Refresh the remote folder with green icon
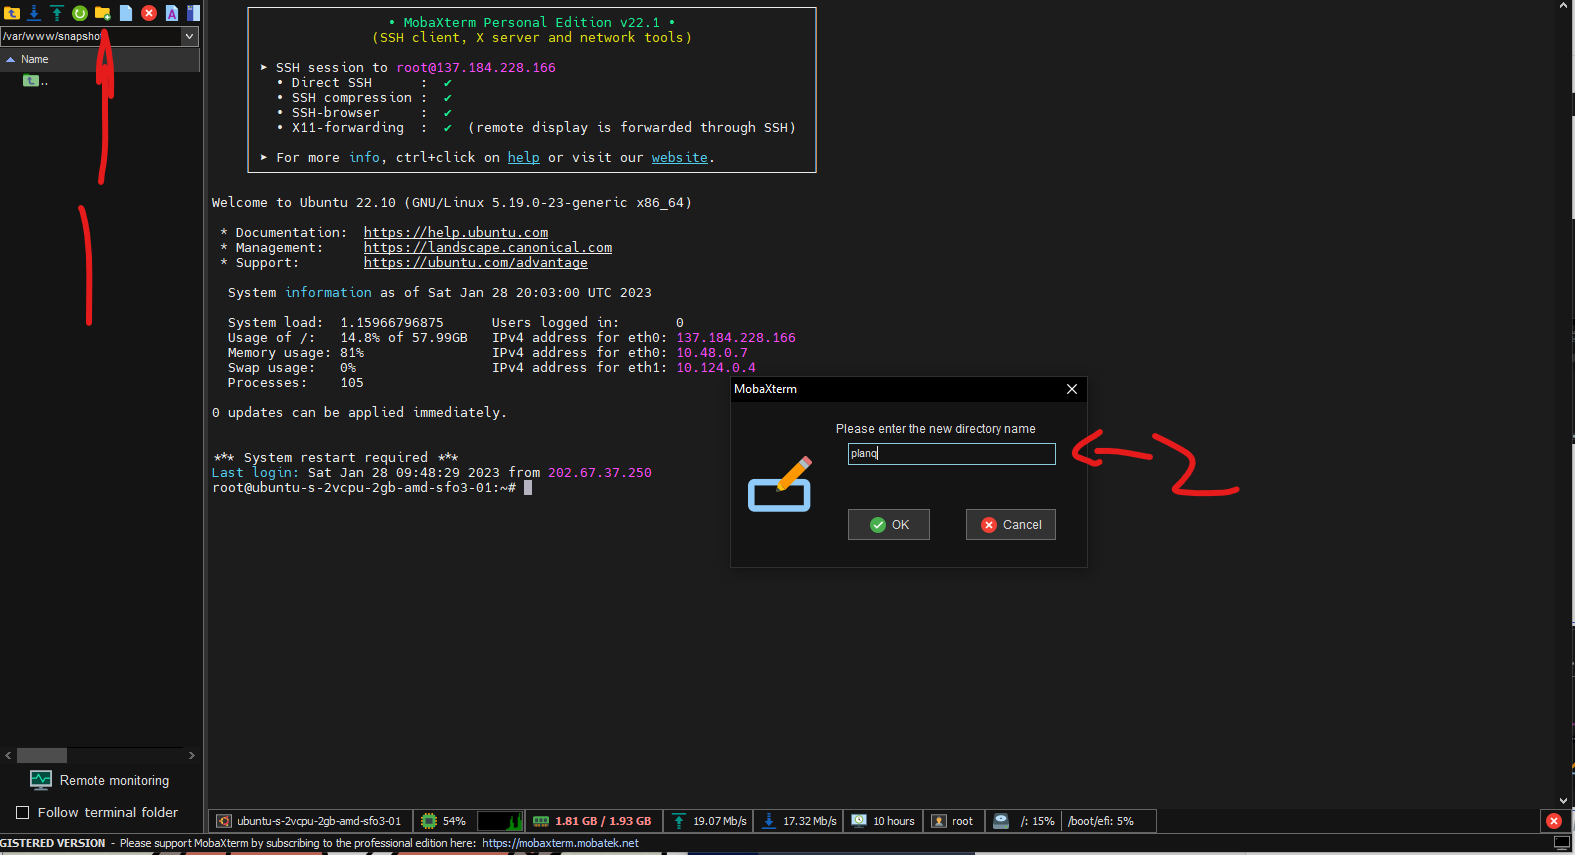The height and width of the screenshot is (855, 1575). point(80,13)
